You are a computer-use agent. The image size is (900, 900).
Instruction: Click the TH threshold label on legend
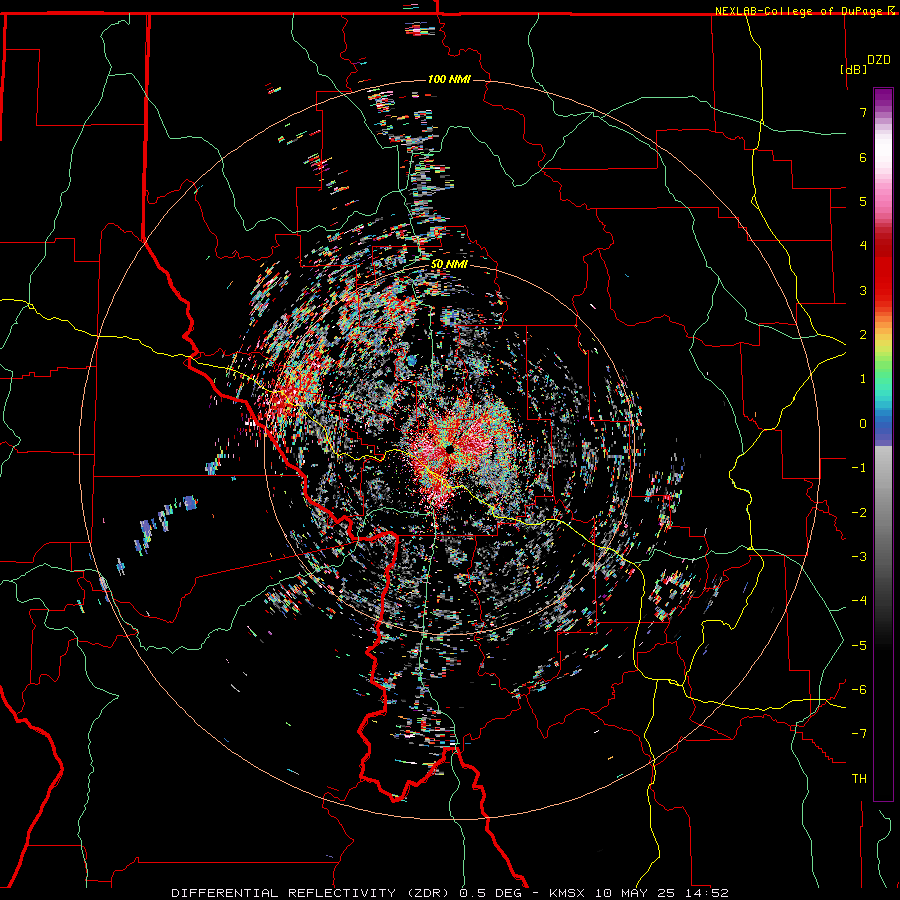(x=859, y=779)
